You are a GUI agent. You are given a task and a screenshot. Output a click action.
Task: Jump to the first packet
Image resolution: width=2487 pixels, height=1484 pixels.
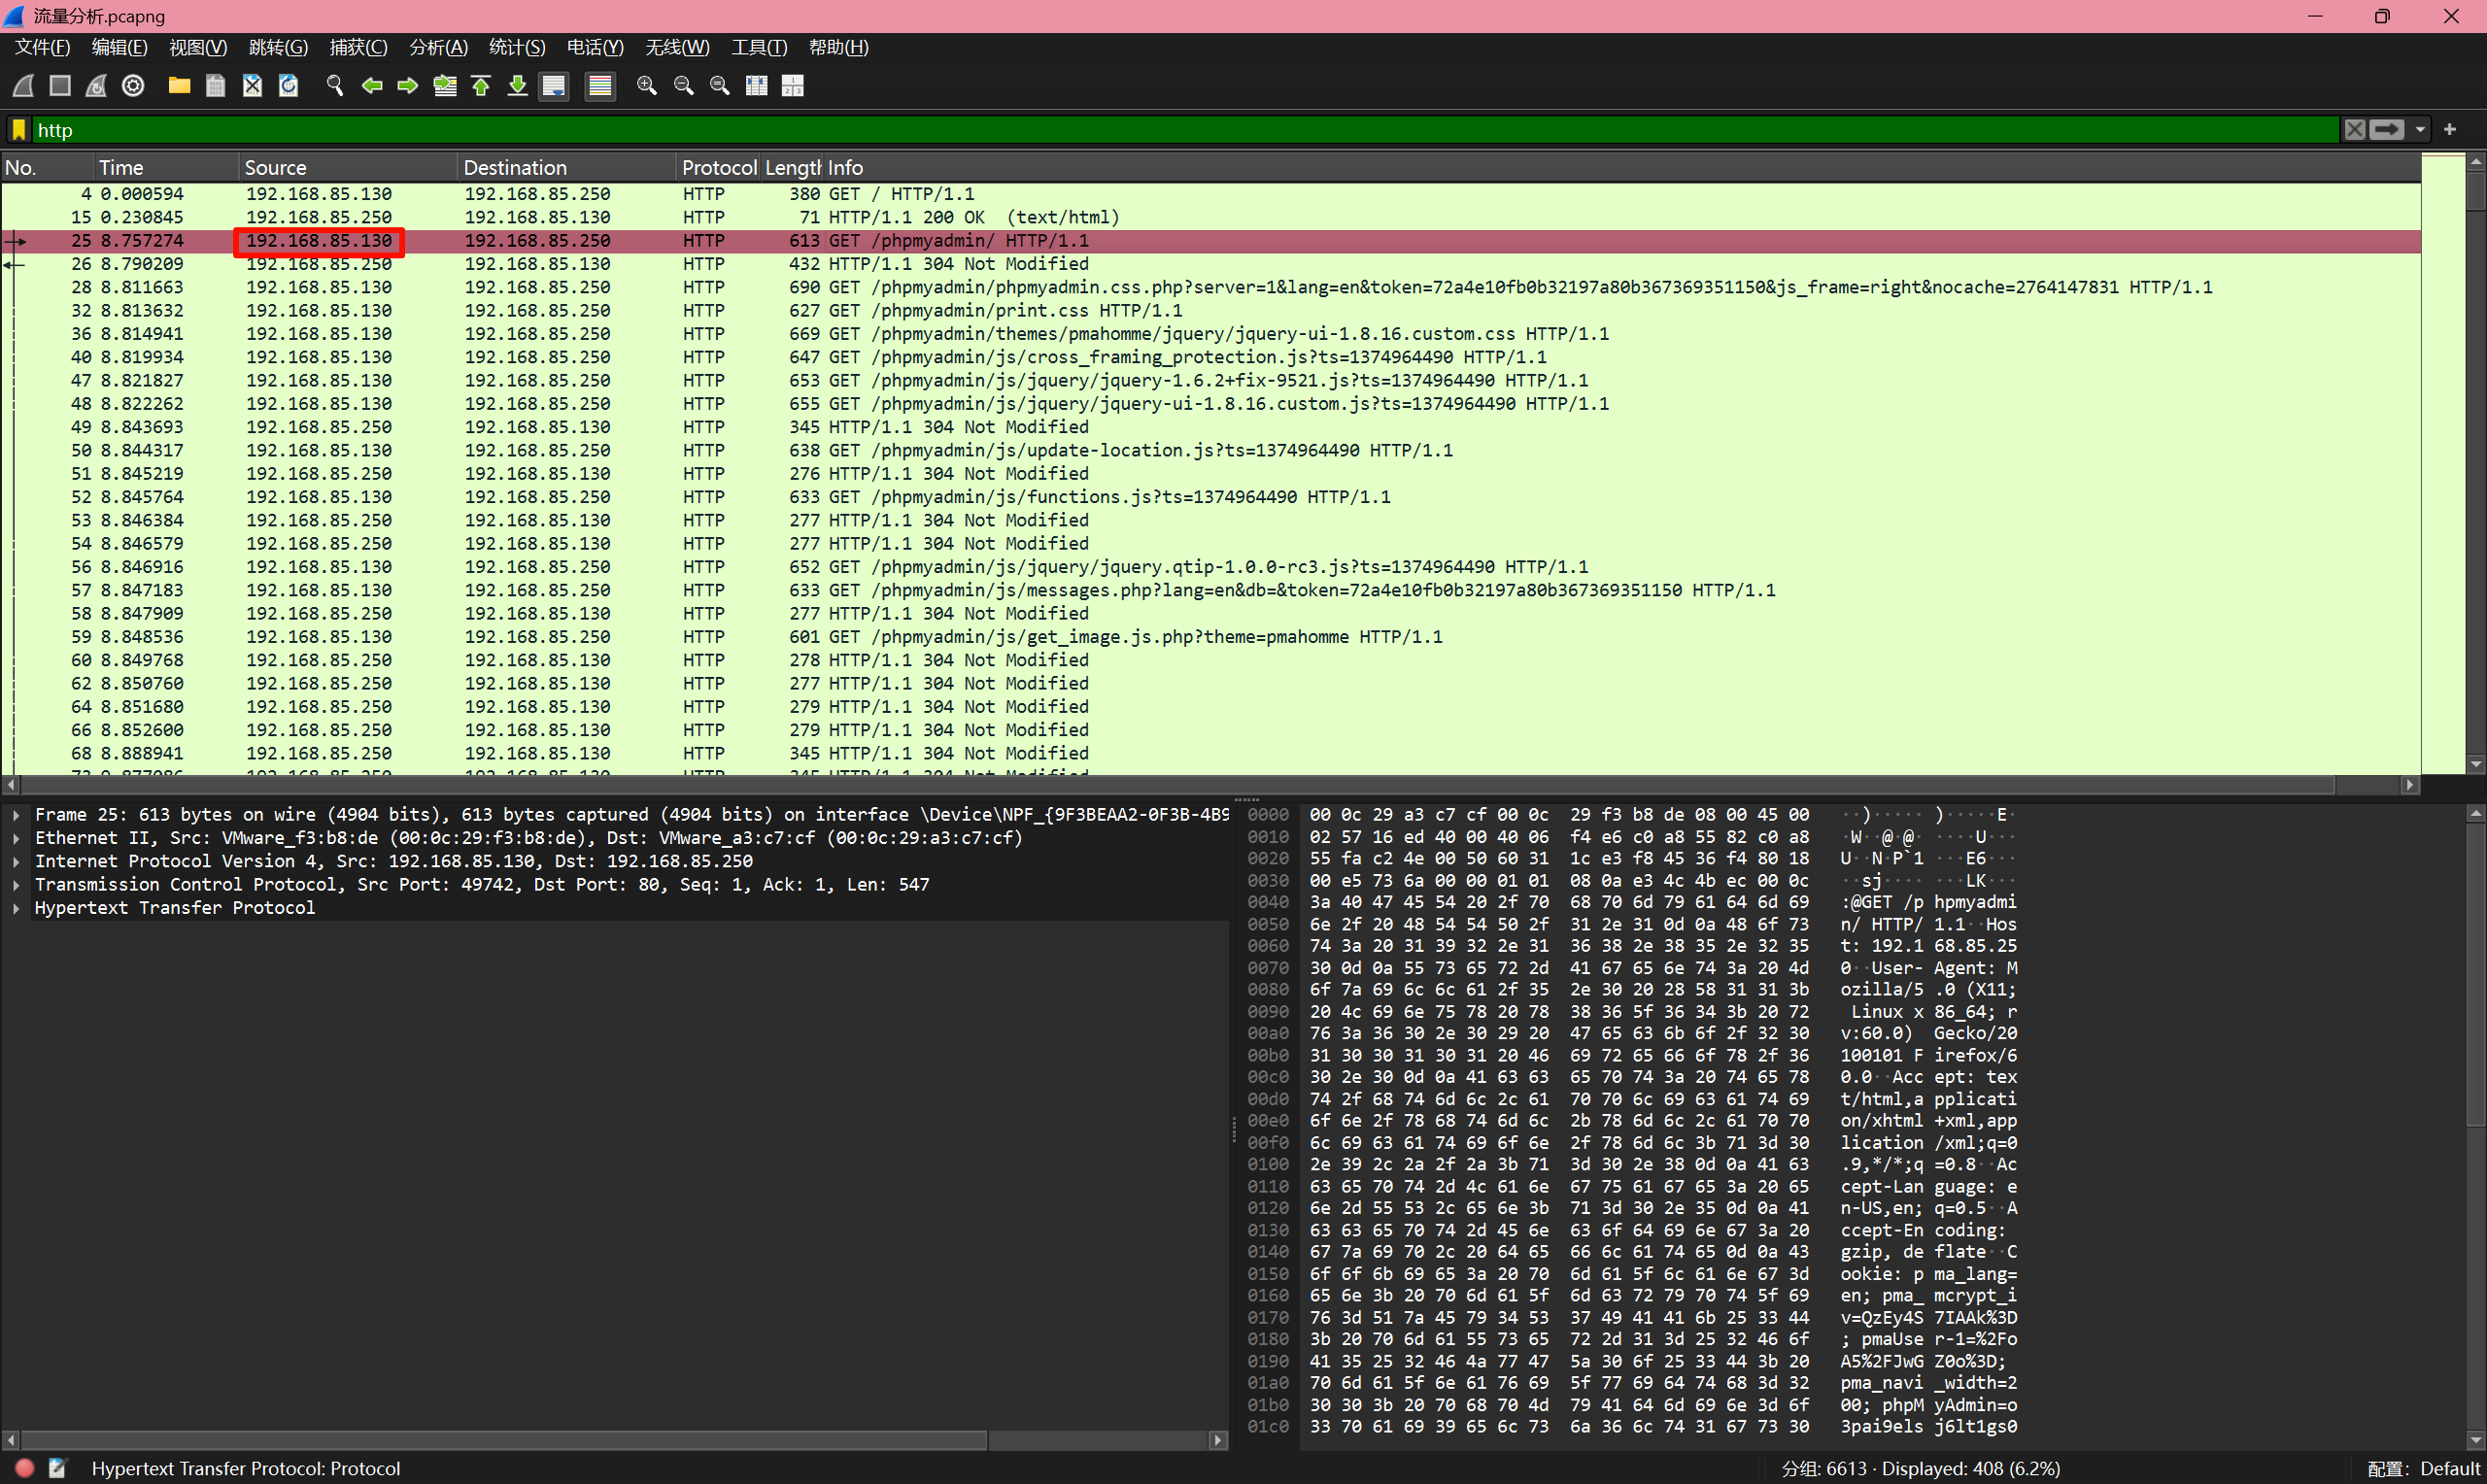[481, 86]
